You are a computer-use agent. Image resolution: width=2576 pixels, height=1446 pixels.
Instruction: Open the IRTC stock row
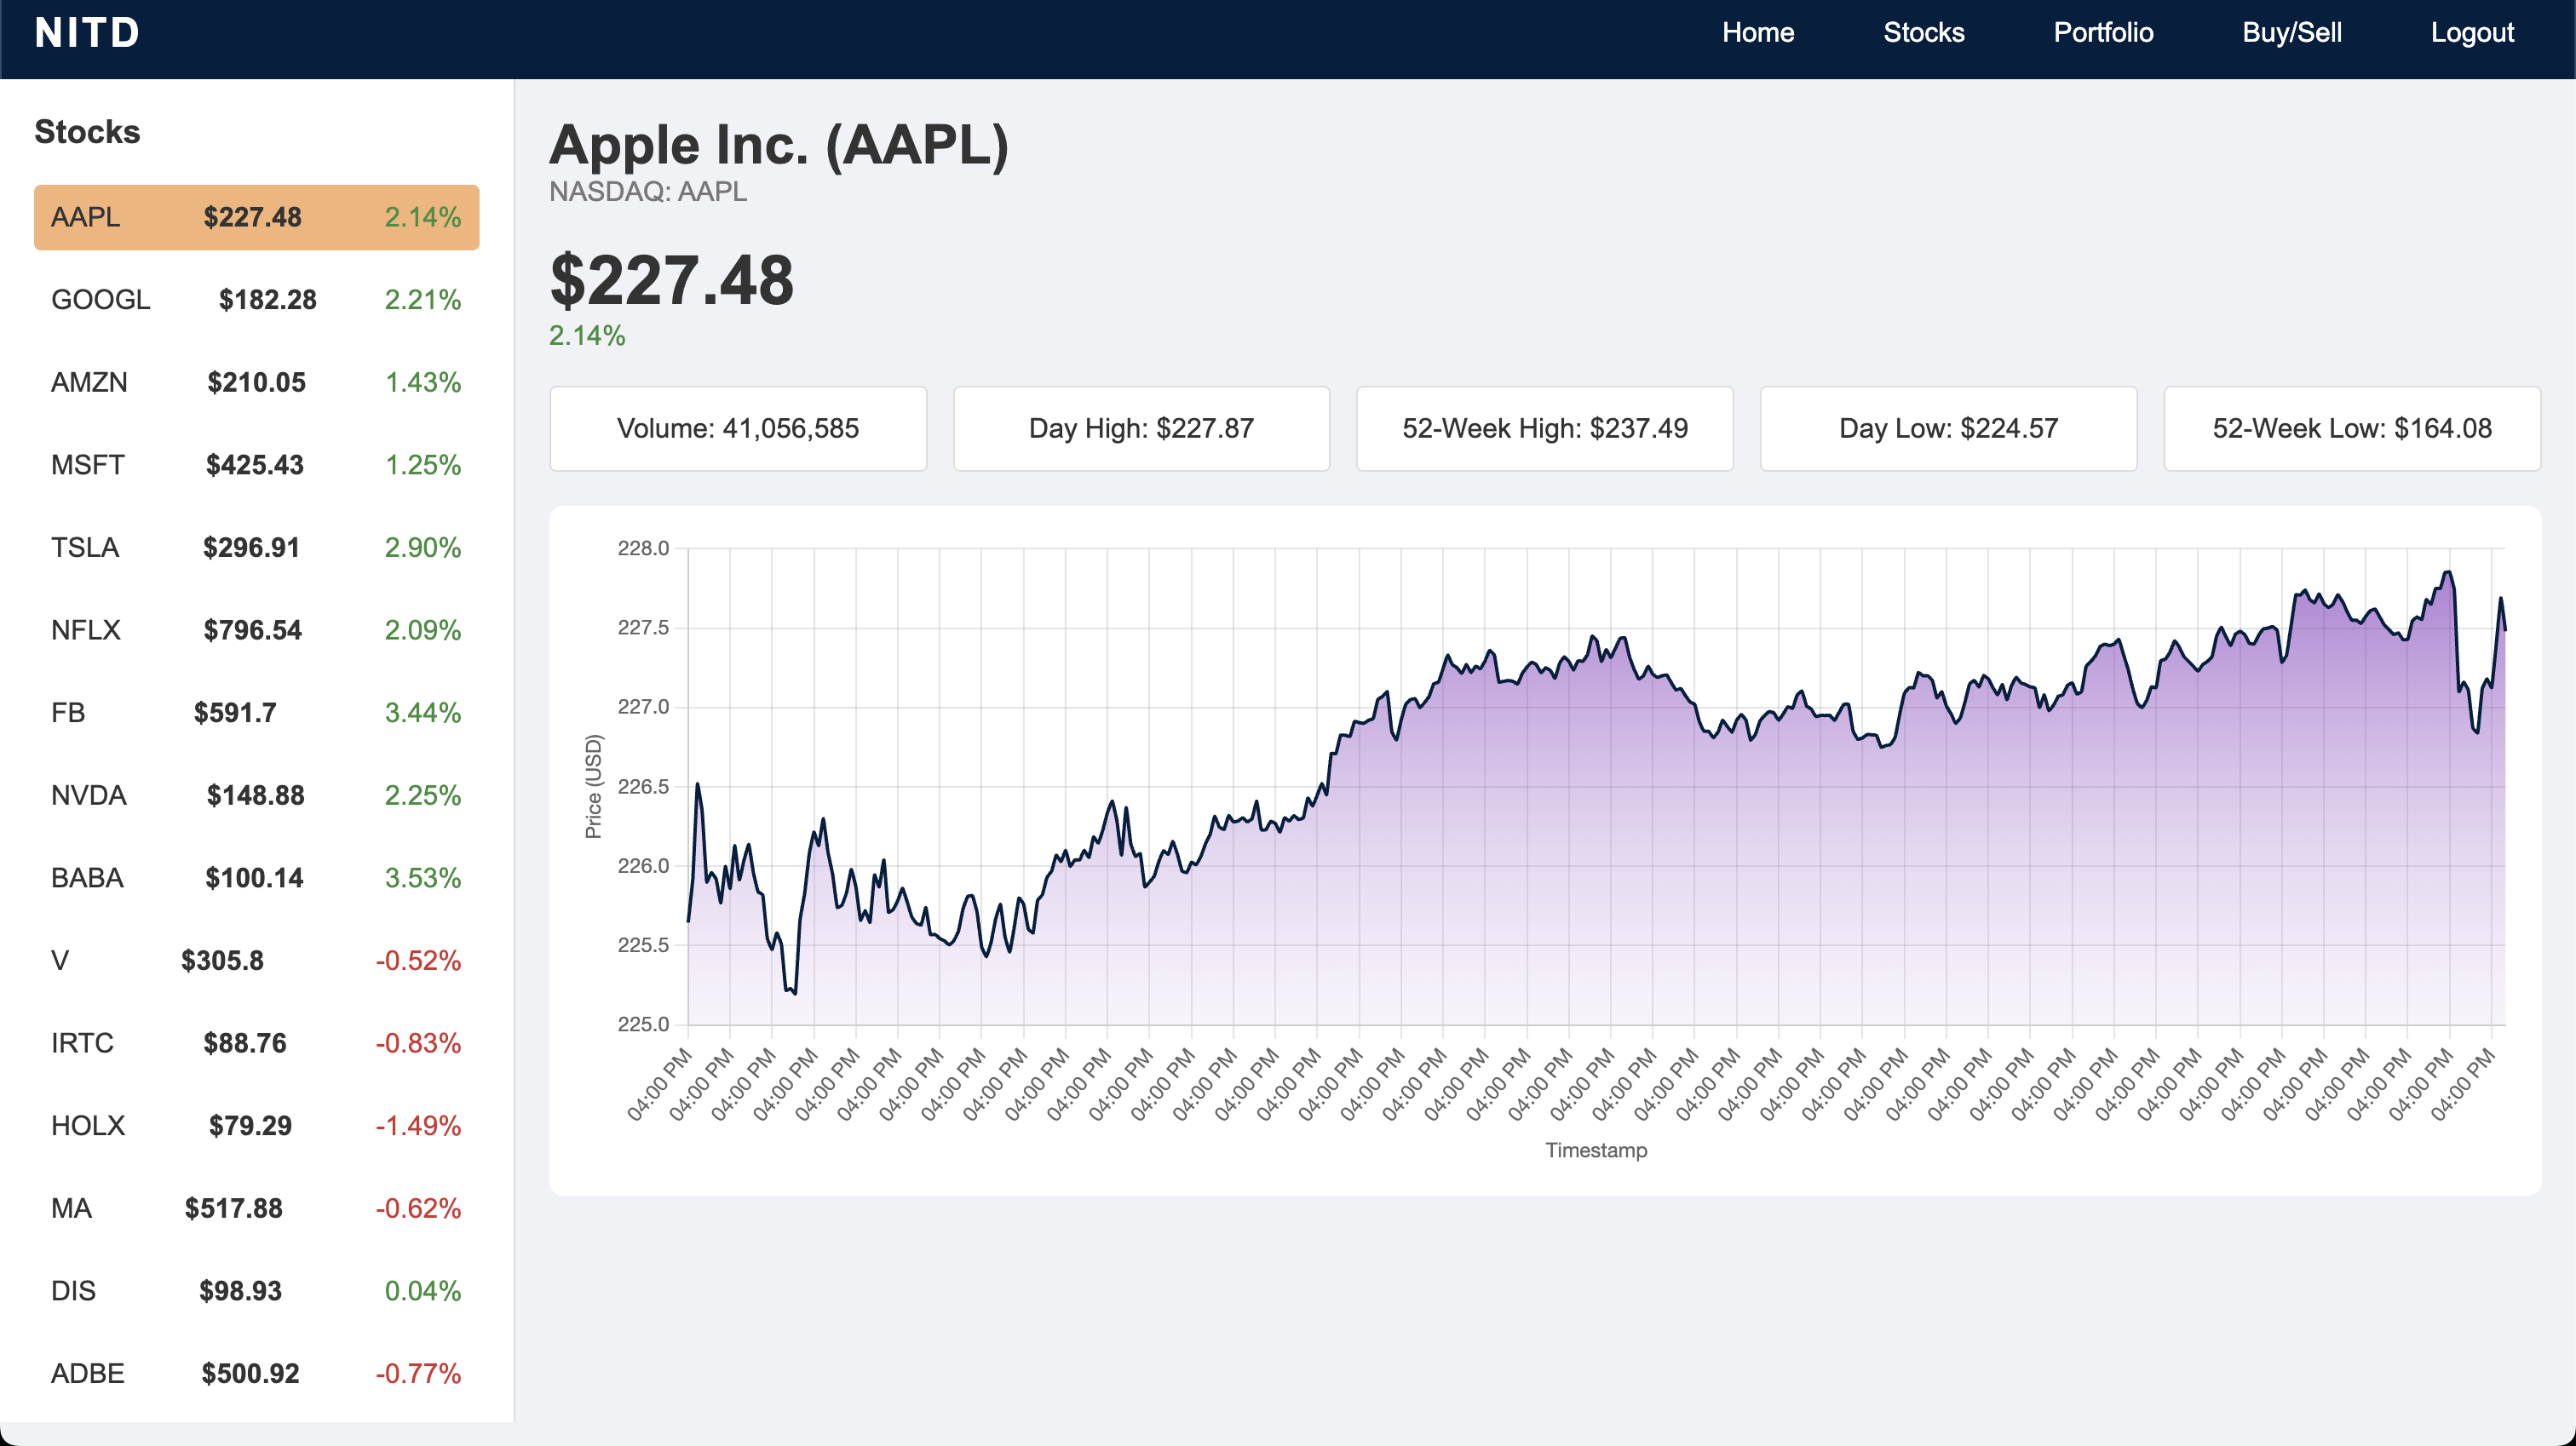pyautogui.click(x=256, y=1043)
